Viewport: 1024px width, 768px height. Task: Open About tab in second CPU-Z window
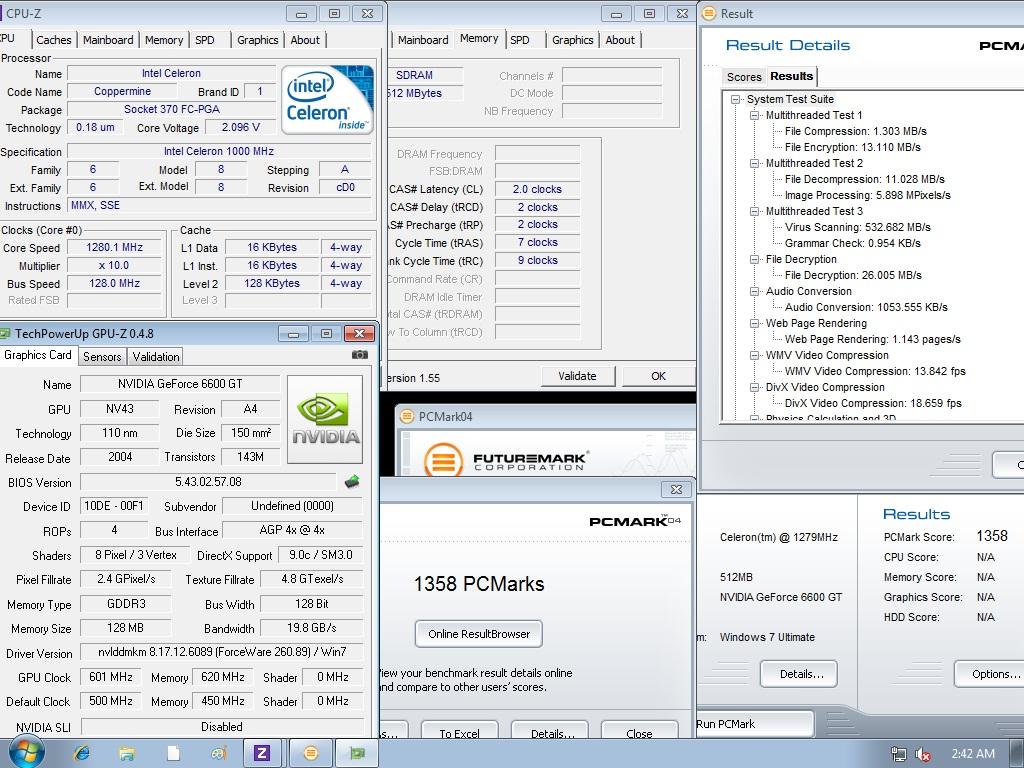[620, 40]
